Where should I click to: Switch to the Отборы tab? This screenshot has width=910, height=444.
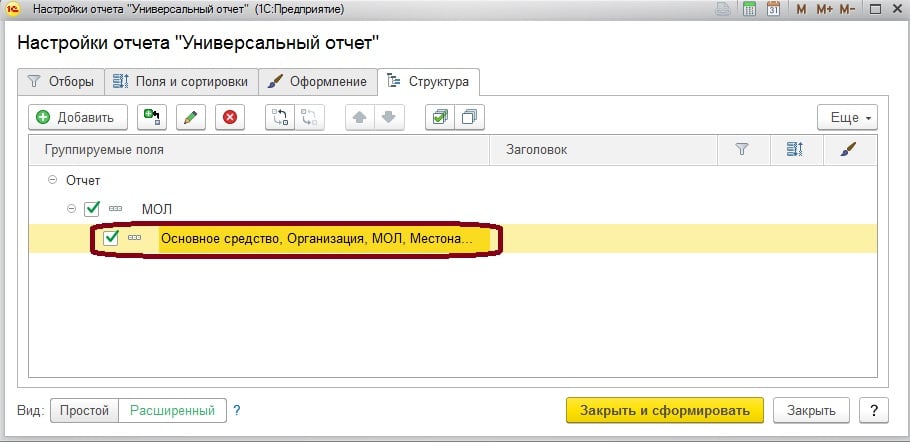[x=62, y=81]
